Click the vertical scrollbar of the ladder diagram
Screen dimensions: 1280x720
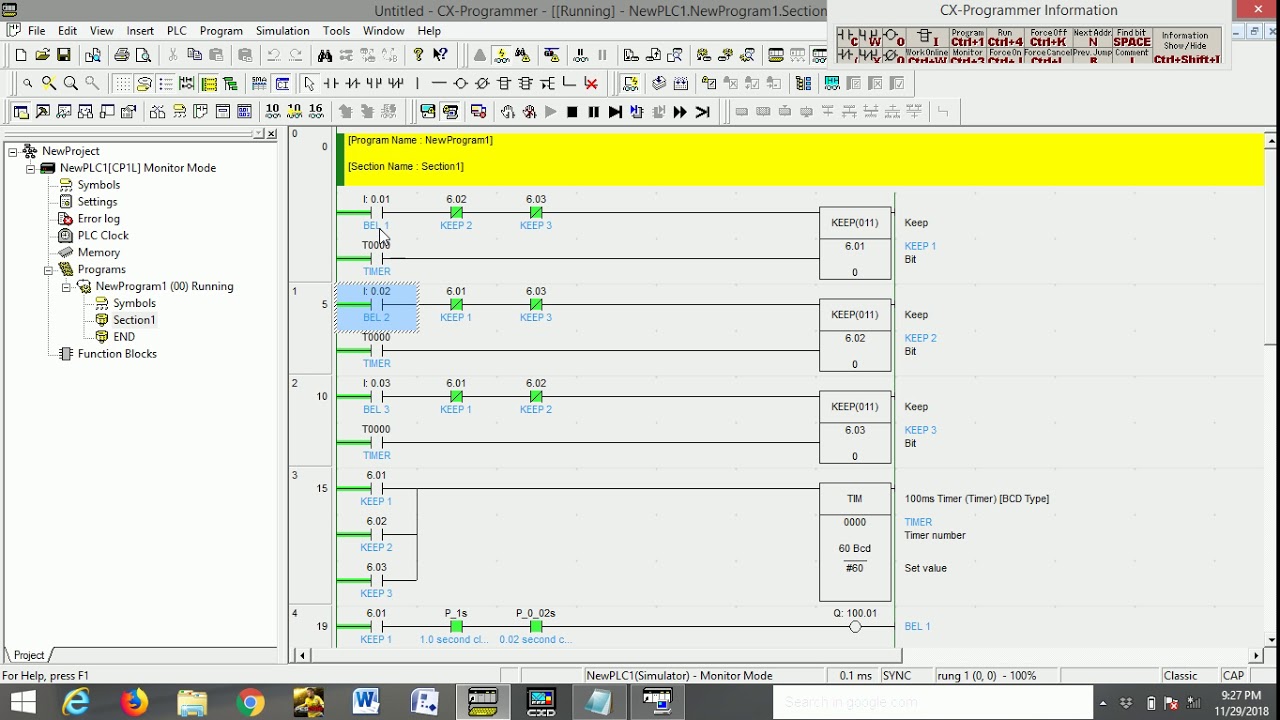(x=1271, y=390)
